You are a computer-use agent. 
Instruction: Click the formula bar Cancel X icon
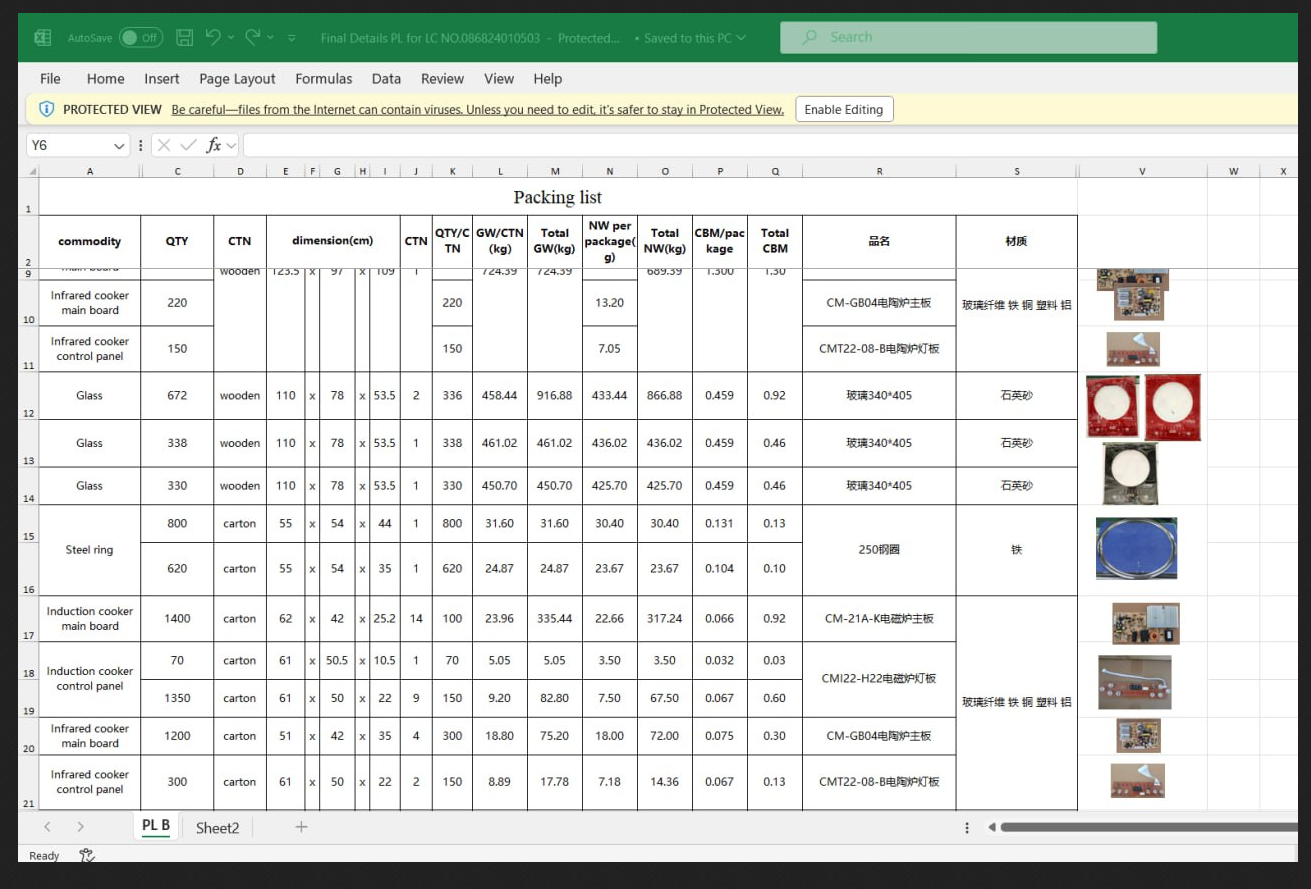click(x=164, y=145)
